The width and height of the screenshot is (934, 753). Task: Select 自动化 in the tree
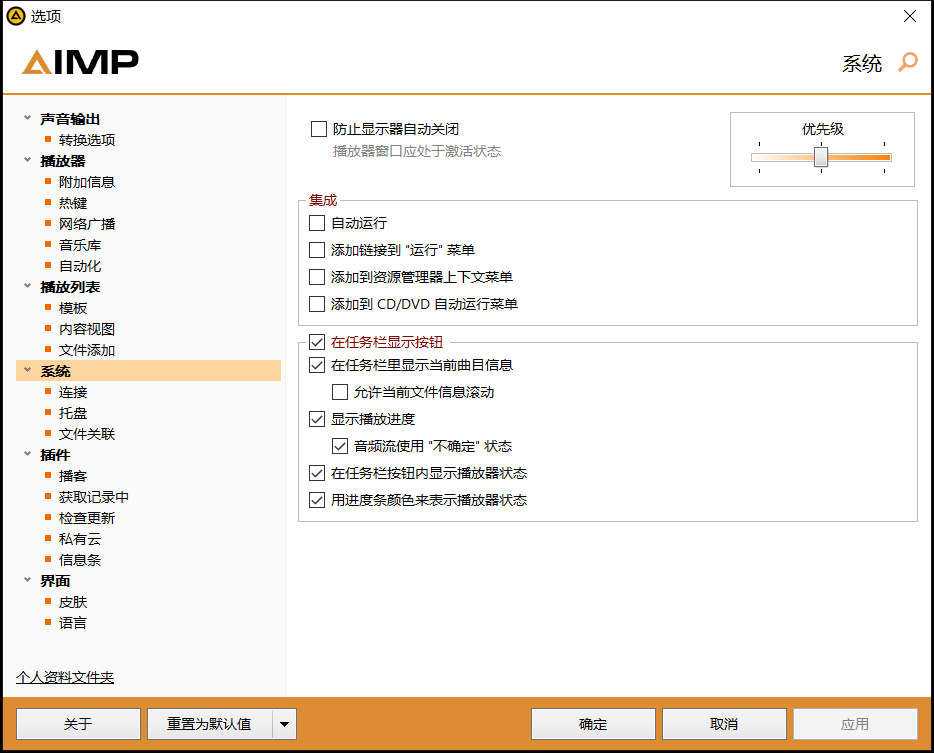pyautogui.click(x=80, y=266)
